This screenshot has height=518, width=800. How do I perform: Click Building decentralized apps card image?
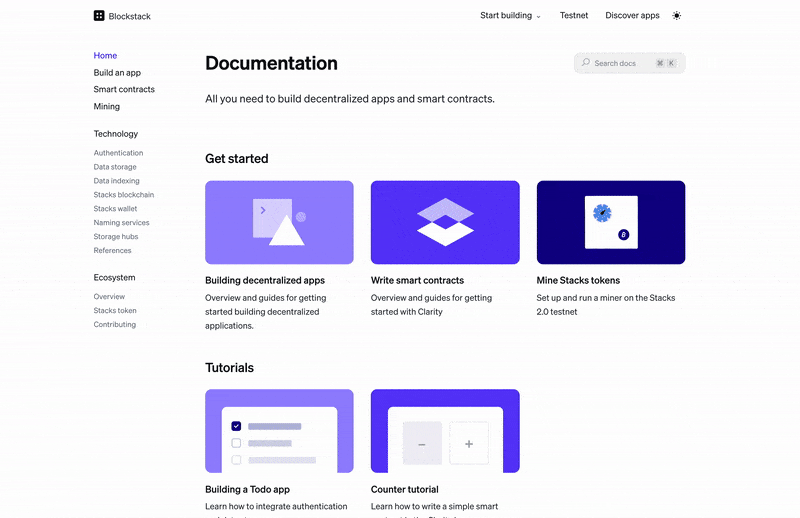click(279, 222)
